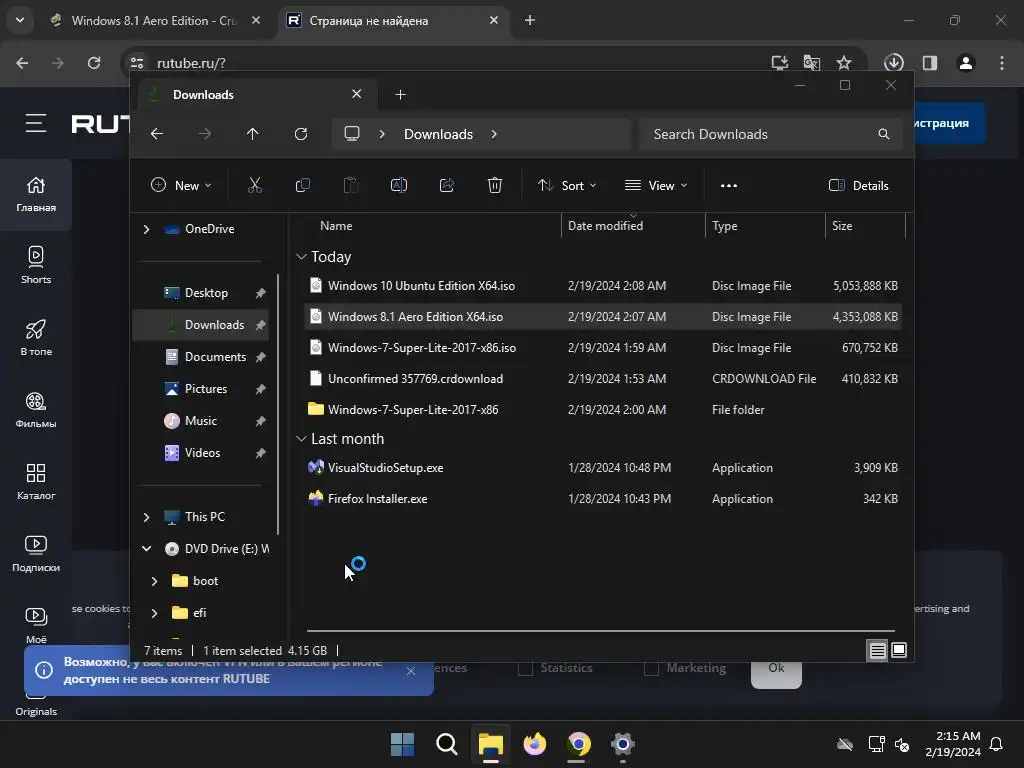Click the search magnifier in Search Downloads
This screenshot has height=768, width=1024.
click(x=884, y=134)
